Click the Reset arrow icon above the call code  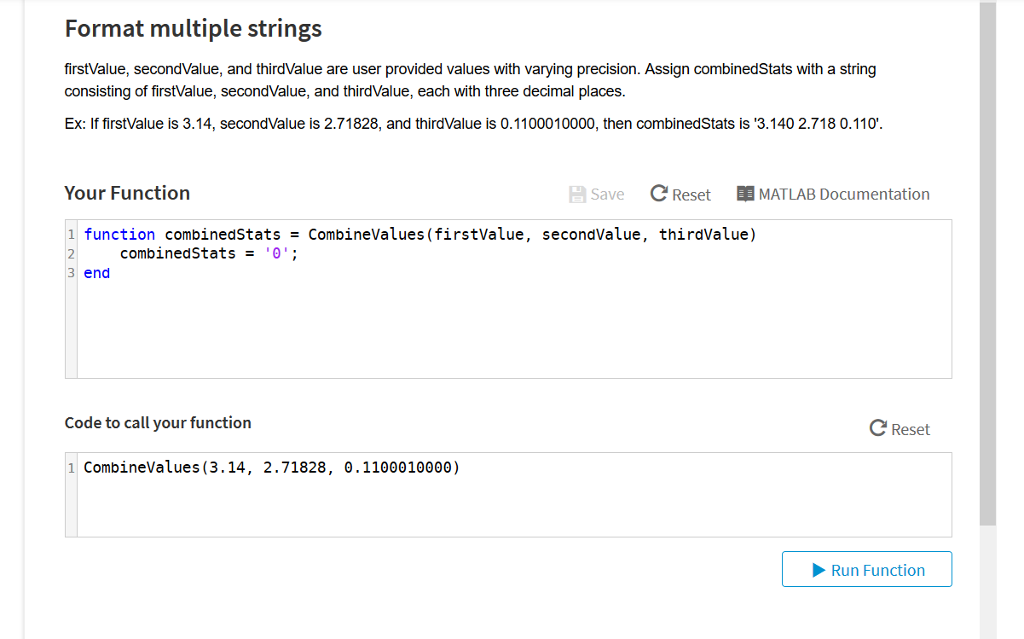pos(878,429)
